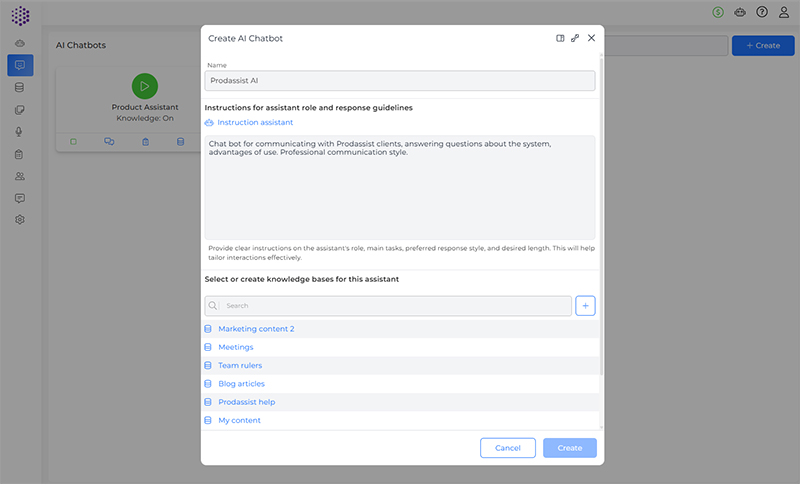The height and width of the screenshot is (485, 800).
Task: Click the Name input field
Action: tap(400, 80)
